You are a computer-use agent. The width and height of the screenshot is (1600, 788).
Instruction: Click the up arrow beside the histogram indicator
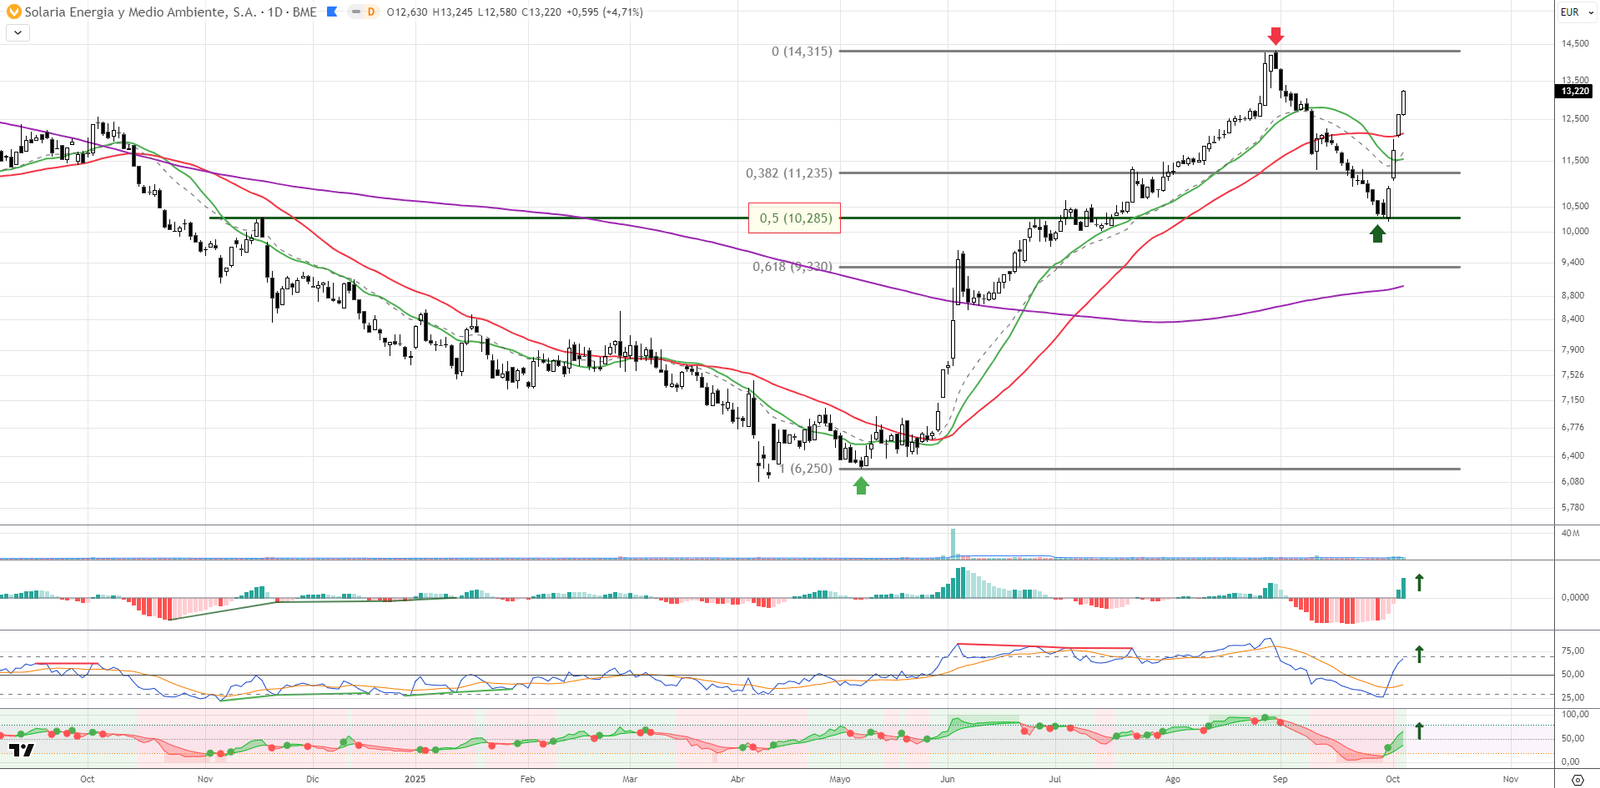(x=1418, y=582)
